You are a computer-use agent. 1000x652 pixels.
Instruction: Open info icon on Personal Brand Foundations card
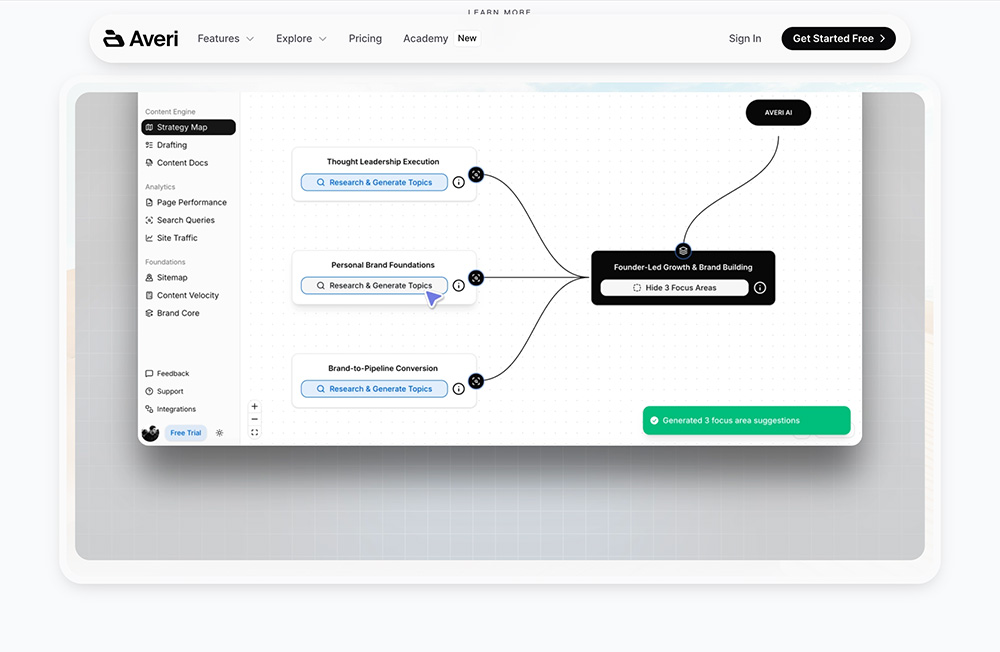(459, 286)
